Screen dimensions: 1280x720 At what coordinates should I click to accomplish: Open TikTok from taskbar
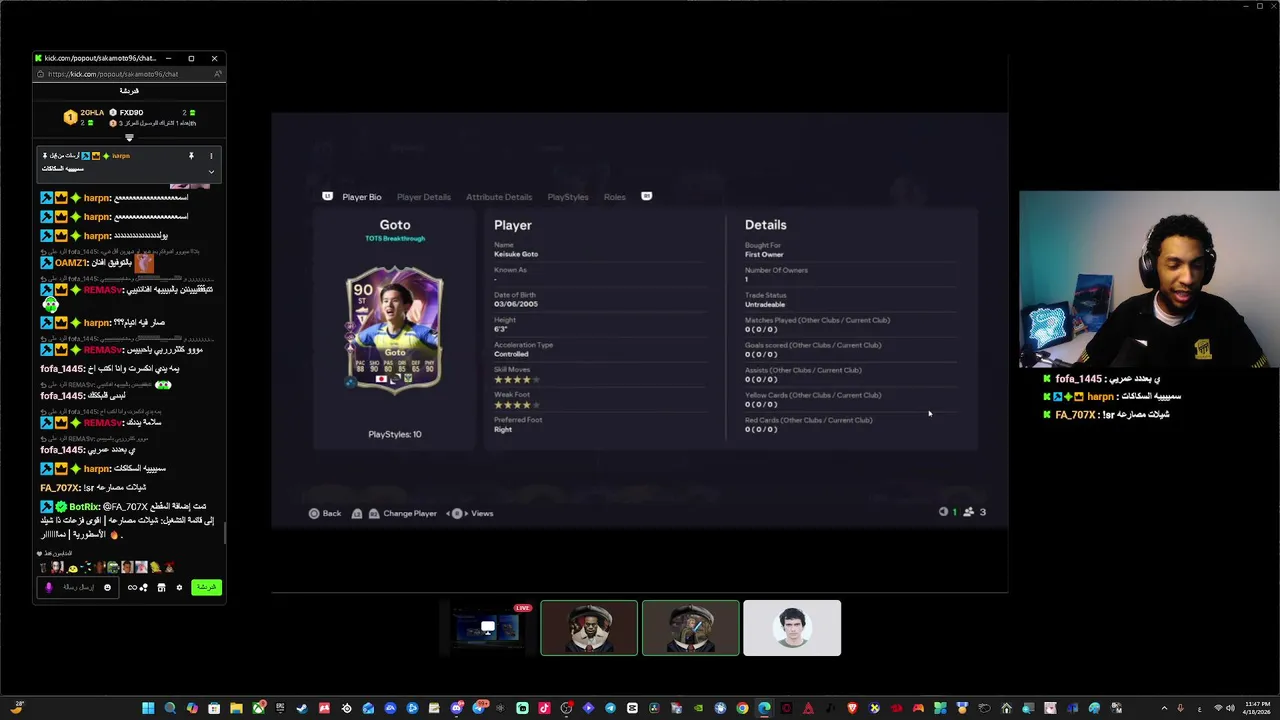(x=544, y=708)
